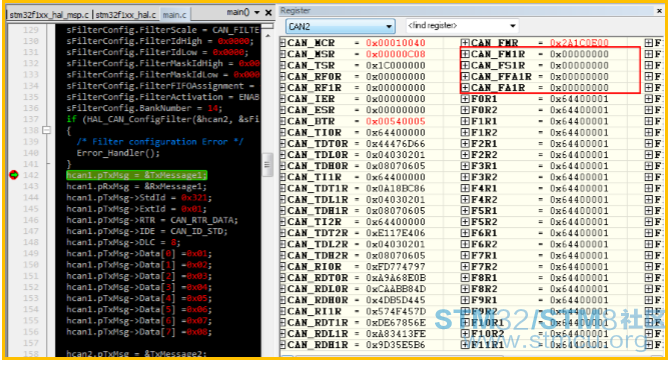672x365 pixels.
Task: Click the editor vertical scrollbar thumb
Action: (267, 164)
